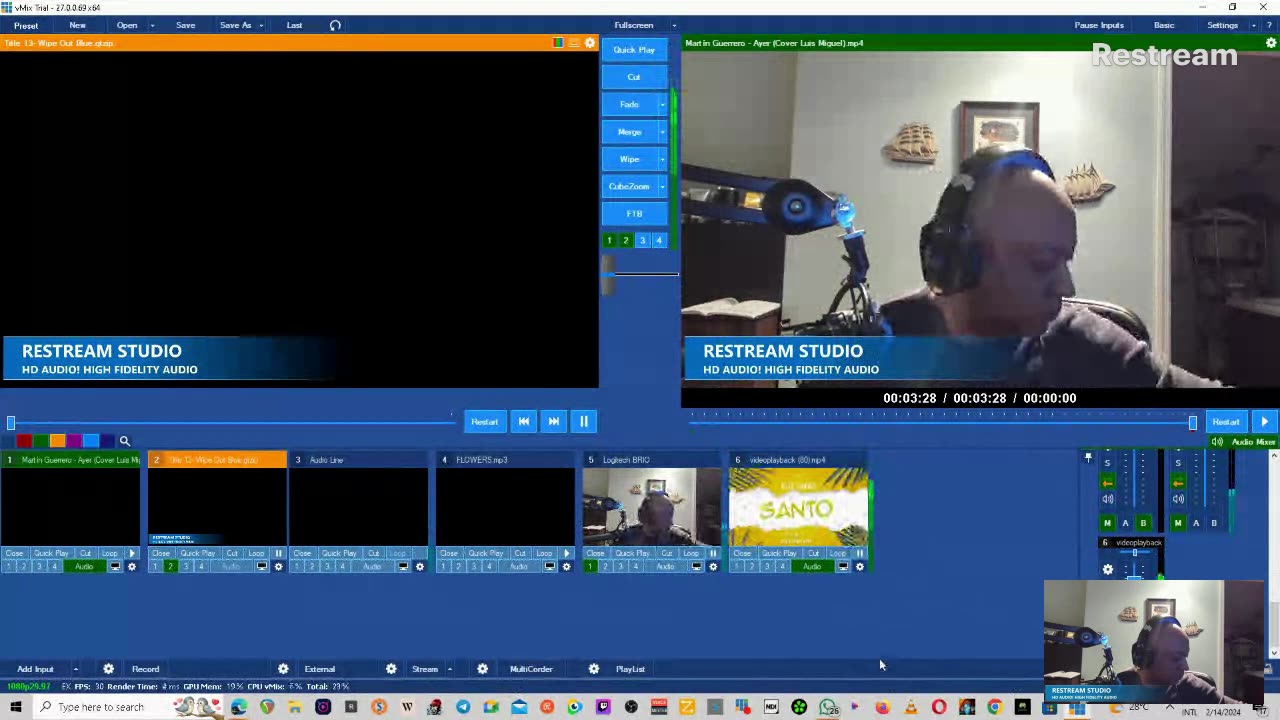The height and width of the screenshot is (720, 1280).
Task: Open VLC cone icon in taskbar
Action: coord(910,707)
